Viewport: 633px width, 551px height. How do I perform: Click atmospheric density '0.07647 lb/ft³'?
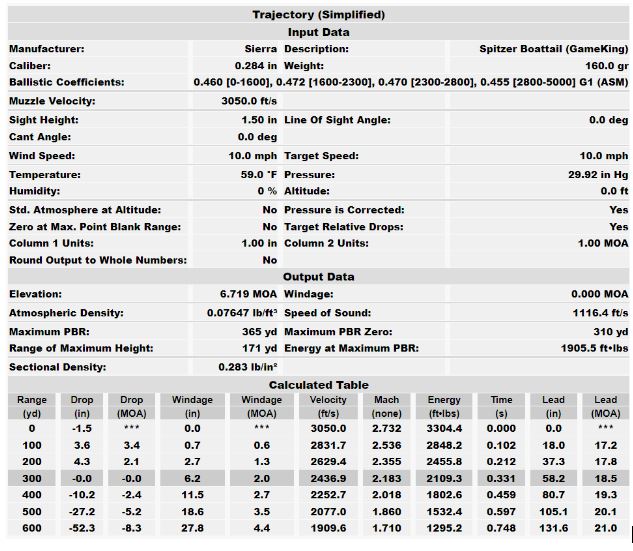point(242,313)
